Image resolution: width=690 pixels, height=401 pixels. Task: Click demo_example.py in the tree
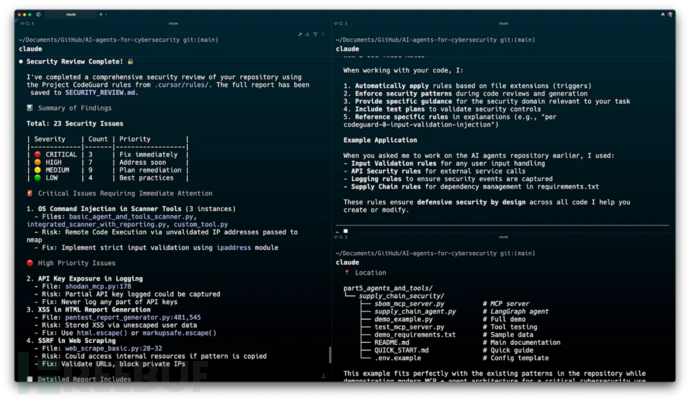coord(404,319)
